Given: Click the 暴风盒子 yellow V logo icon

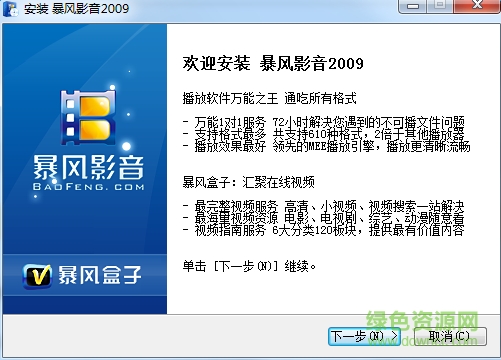Looking at the screenshot, I should click(37, 276).
